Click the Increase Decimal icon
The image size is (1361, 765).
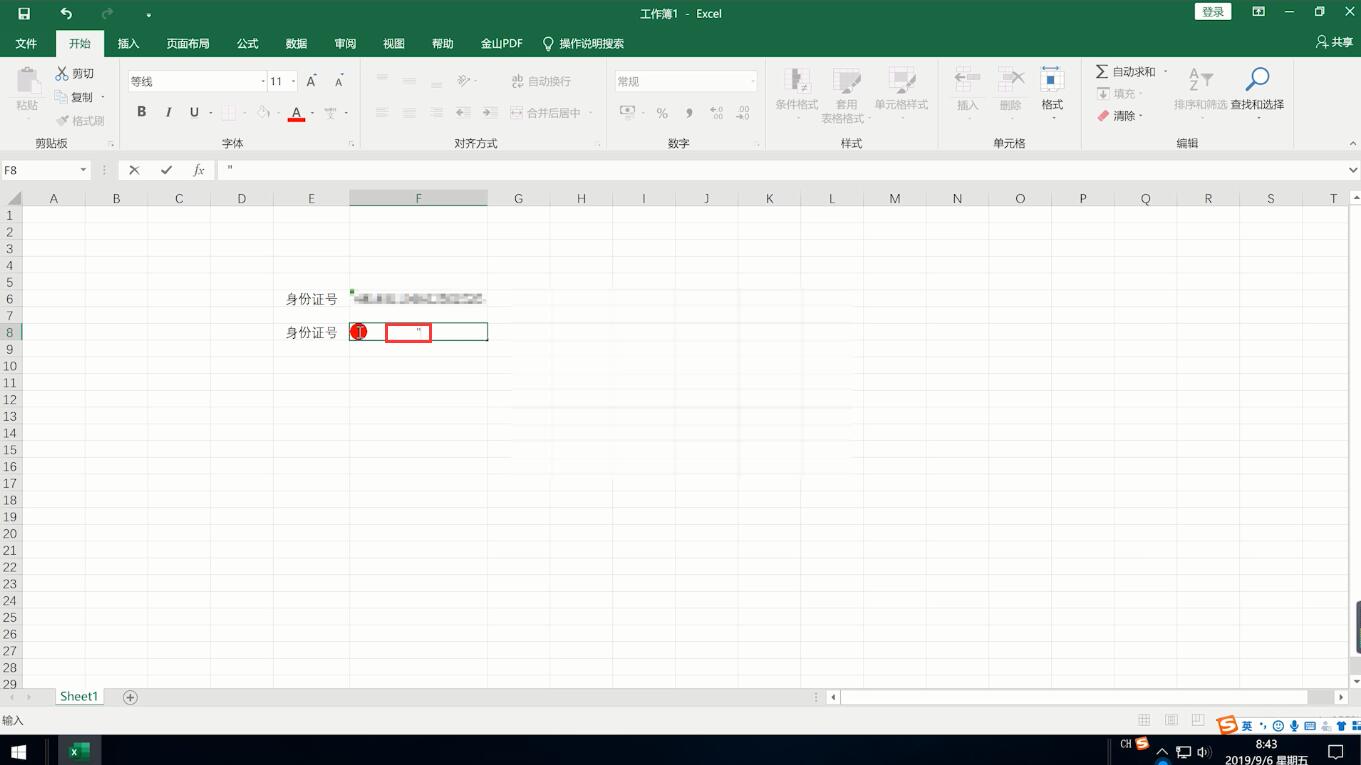716,113
